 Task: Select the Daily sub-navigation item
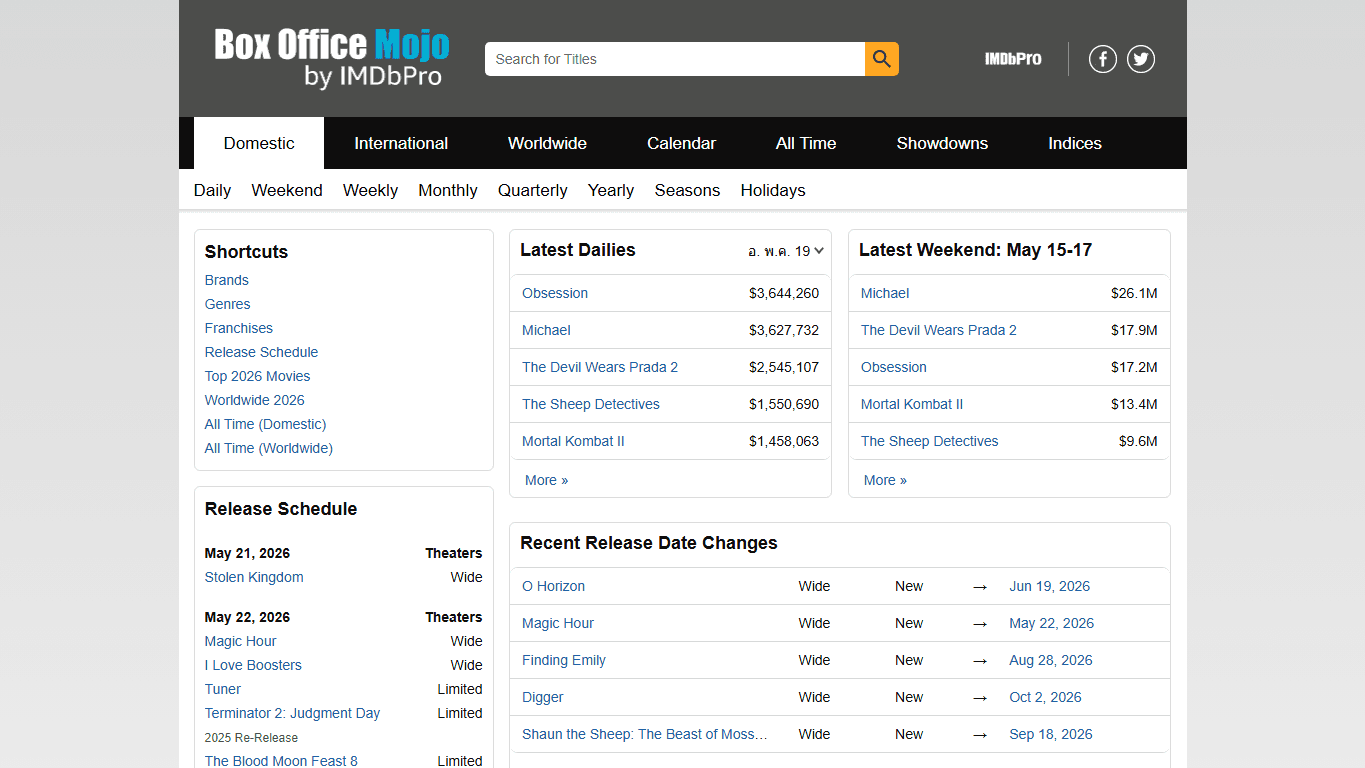click(212, 190)
